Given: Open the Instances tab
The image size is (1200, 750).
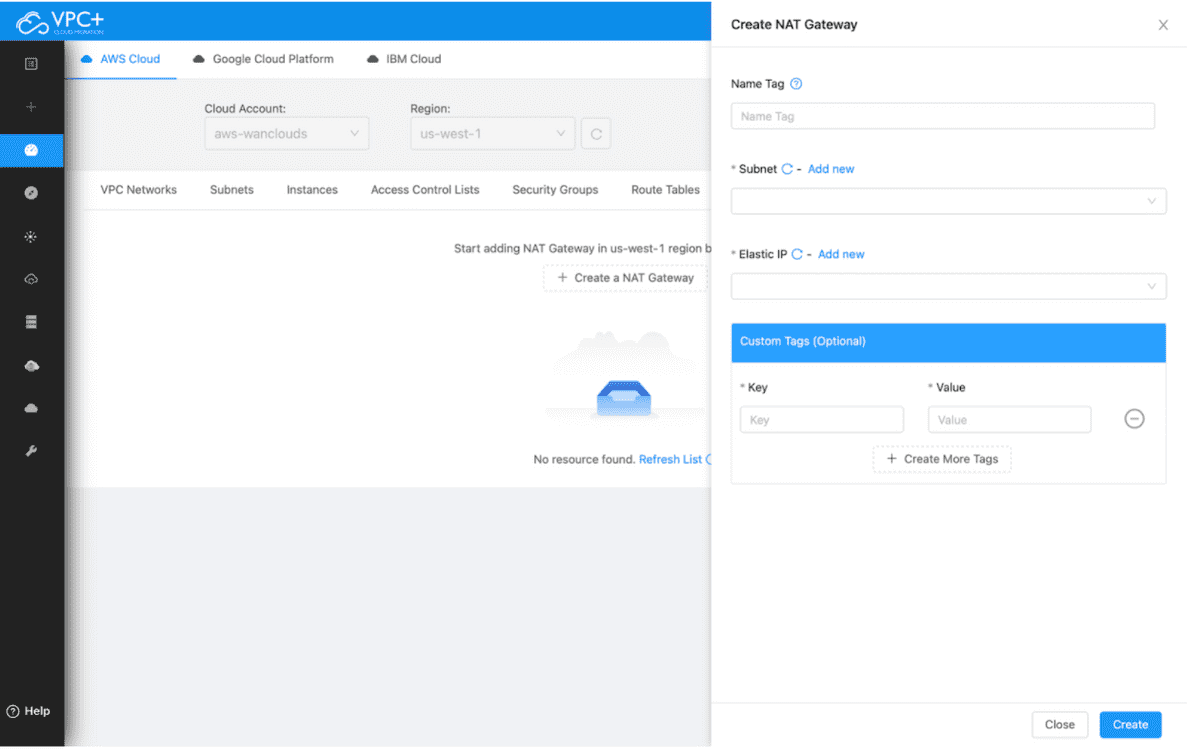Looking at the screenshot, I should 312,190.
